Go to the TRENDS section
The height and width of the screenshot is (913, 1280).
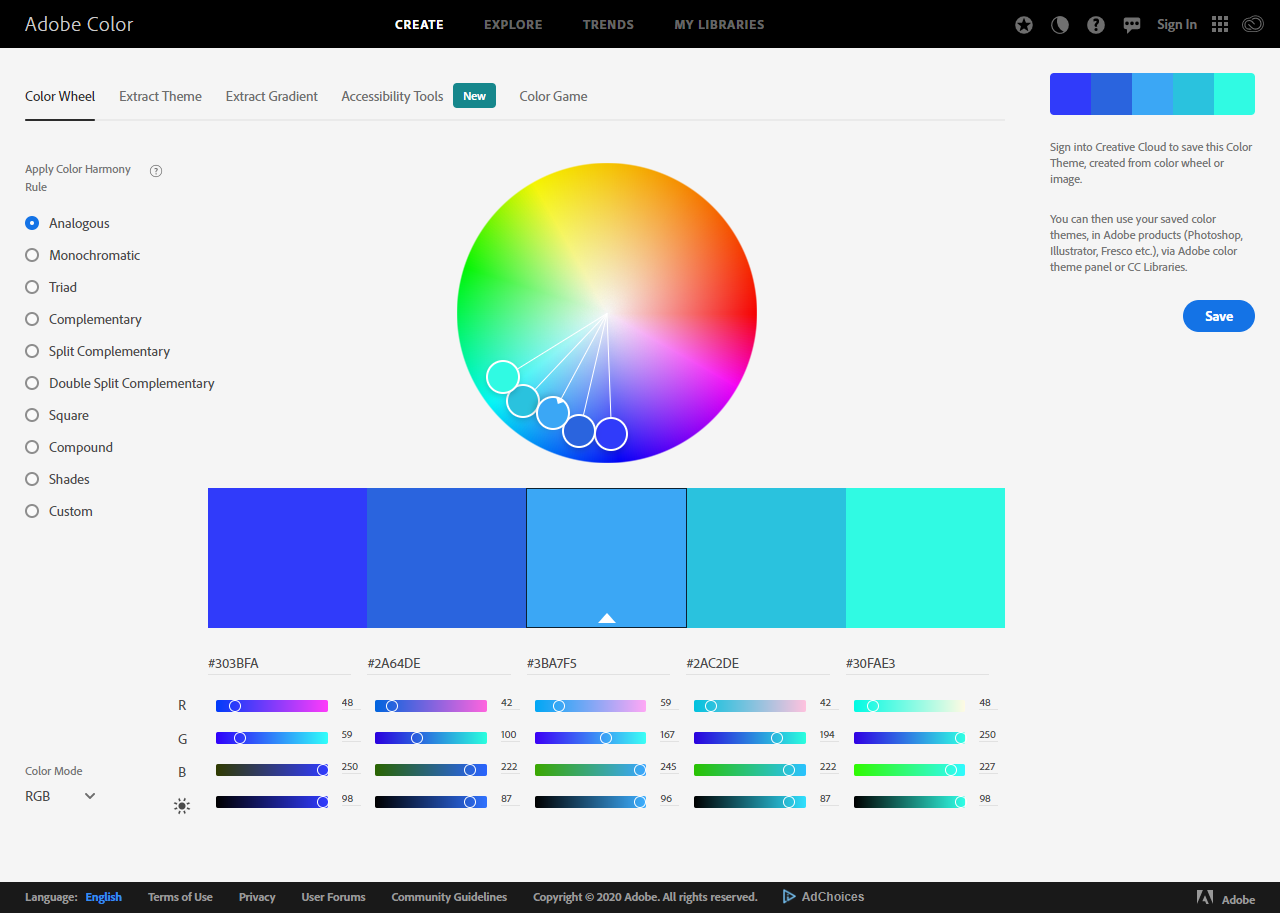point(608,25)
